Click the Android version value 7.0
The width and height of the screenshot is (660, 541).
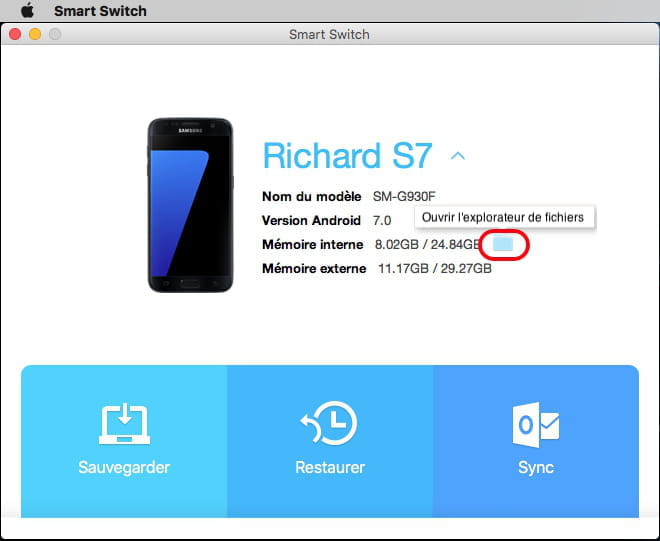[x=382, y=221]
